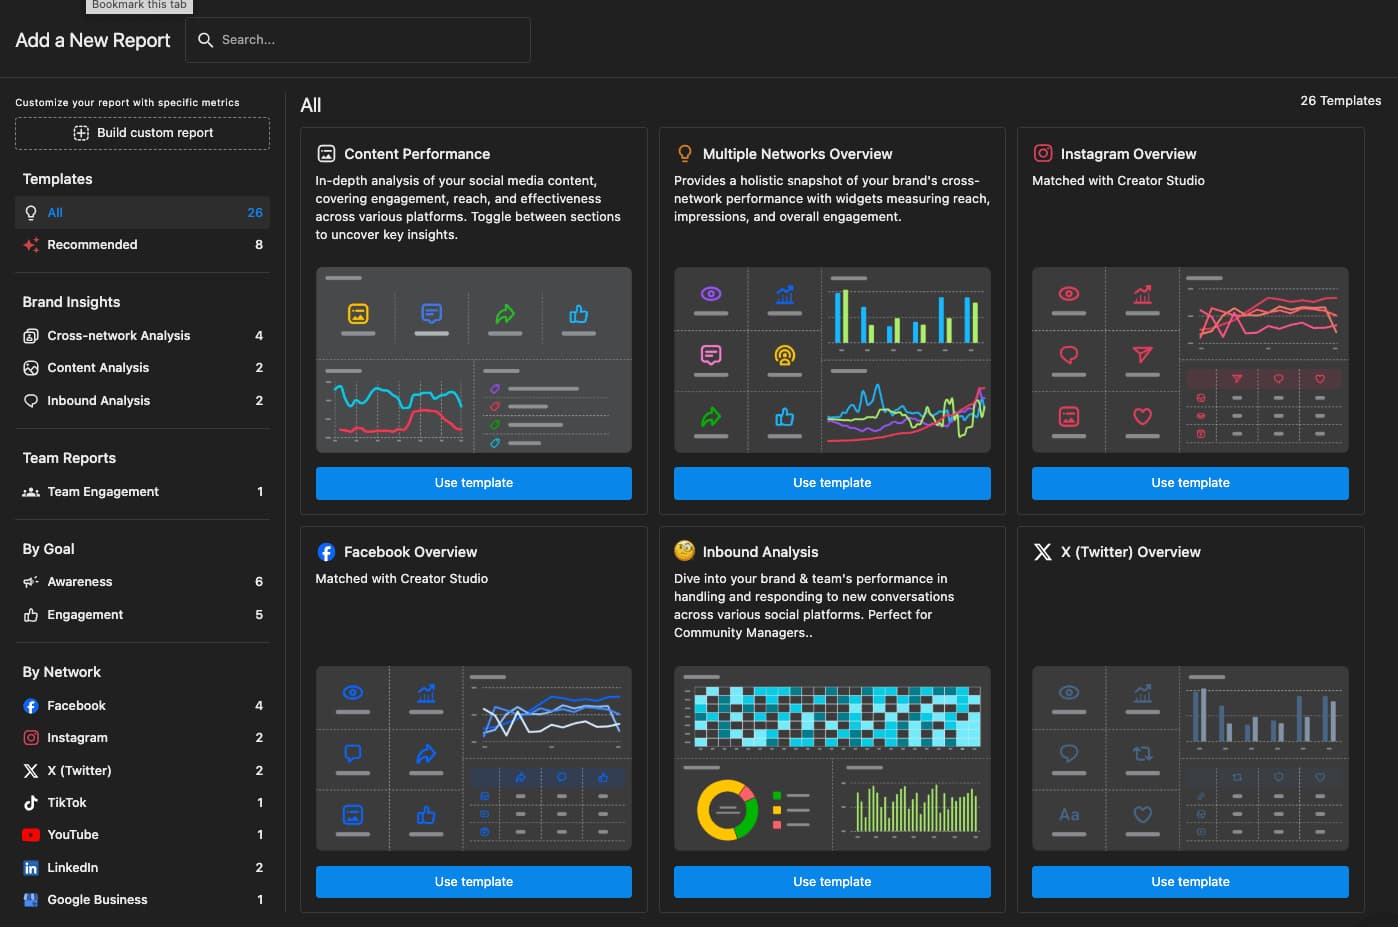Click the emoji icon on Inbound Analysis card
The image size is (1398, 927).
click(685, 551)
